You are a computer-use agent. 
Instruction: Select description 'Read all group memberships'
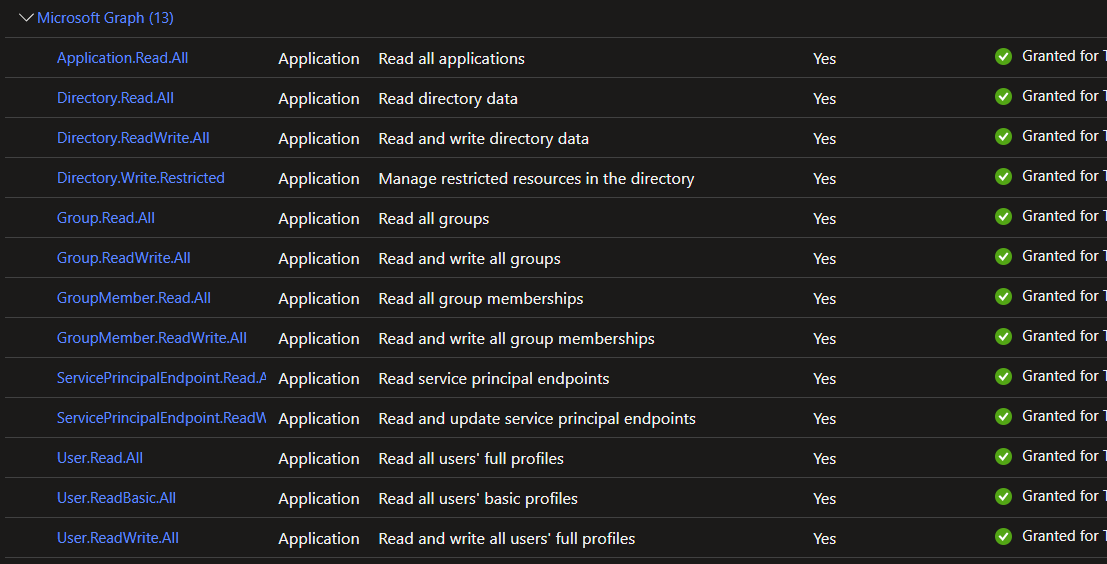[x=481, y=299]
